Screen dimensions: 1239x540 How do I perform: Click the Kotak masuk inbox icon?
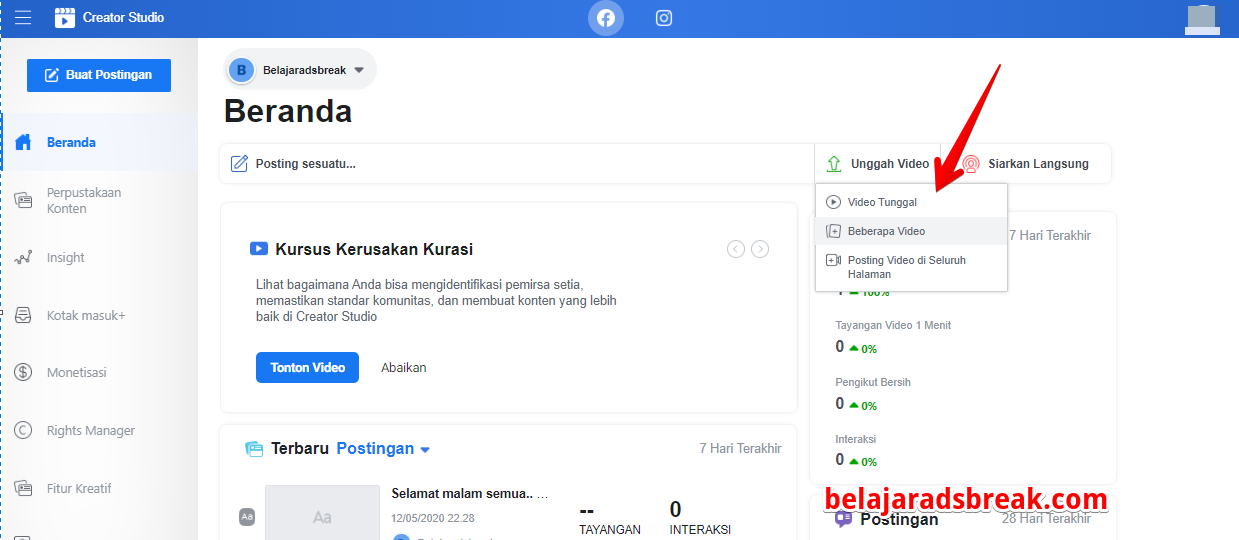pos(24,315)
